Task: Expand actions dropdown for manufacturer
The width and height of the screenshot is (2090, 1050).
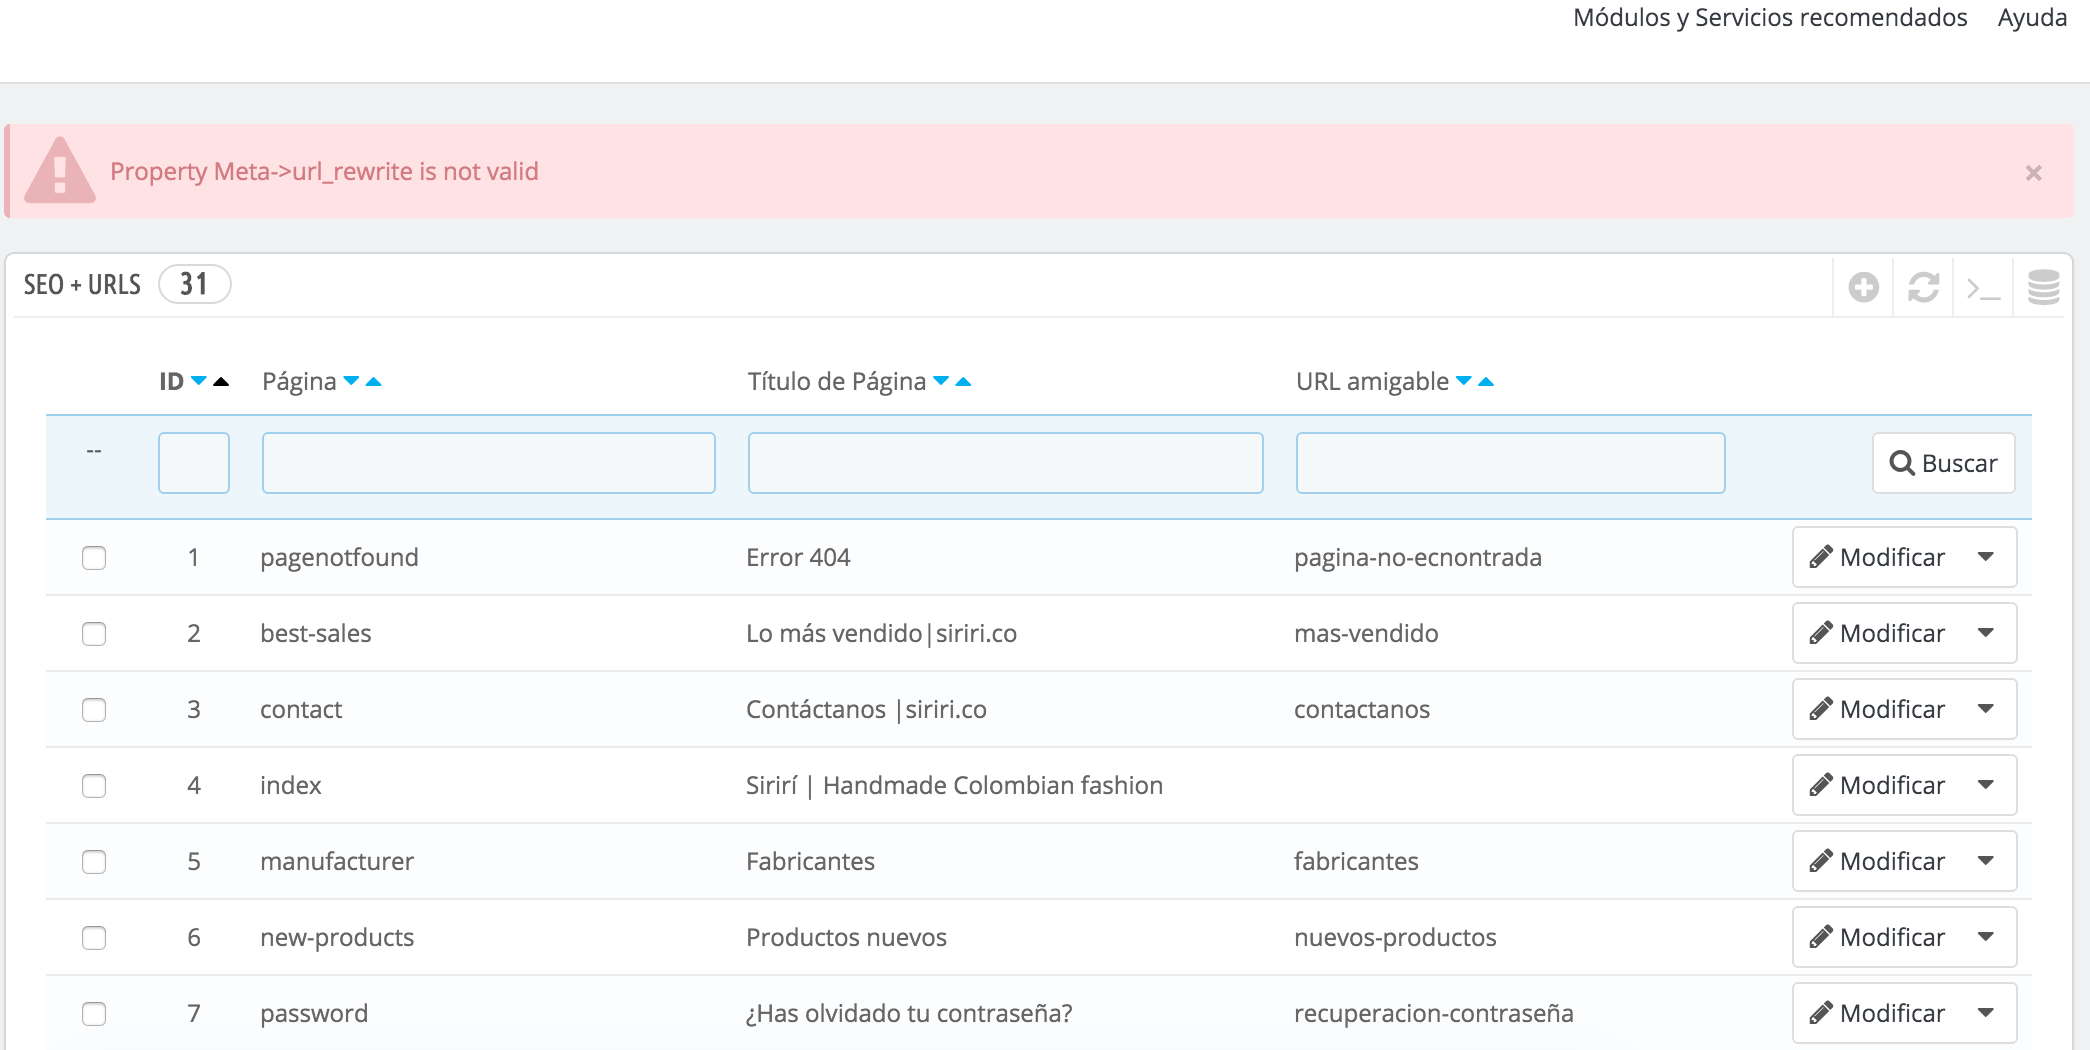Action: point(1986,861)
